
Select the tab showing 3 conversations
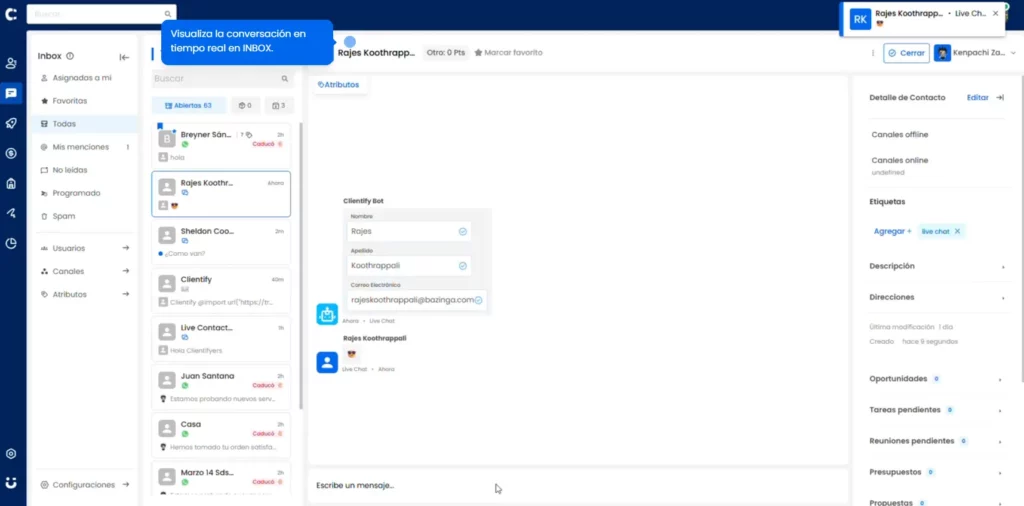tap(280, 105)
